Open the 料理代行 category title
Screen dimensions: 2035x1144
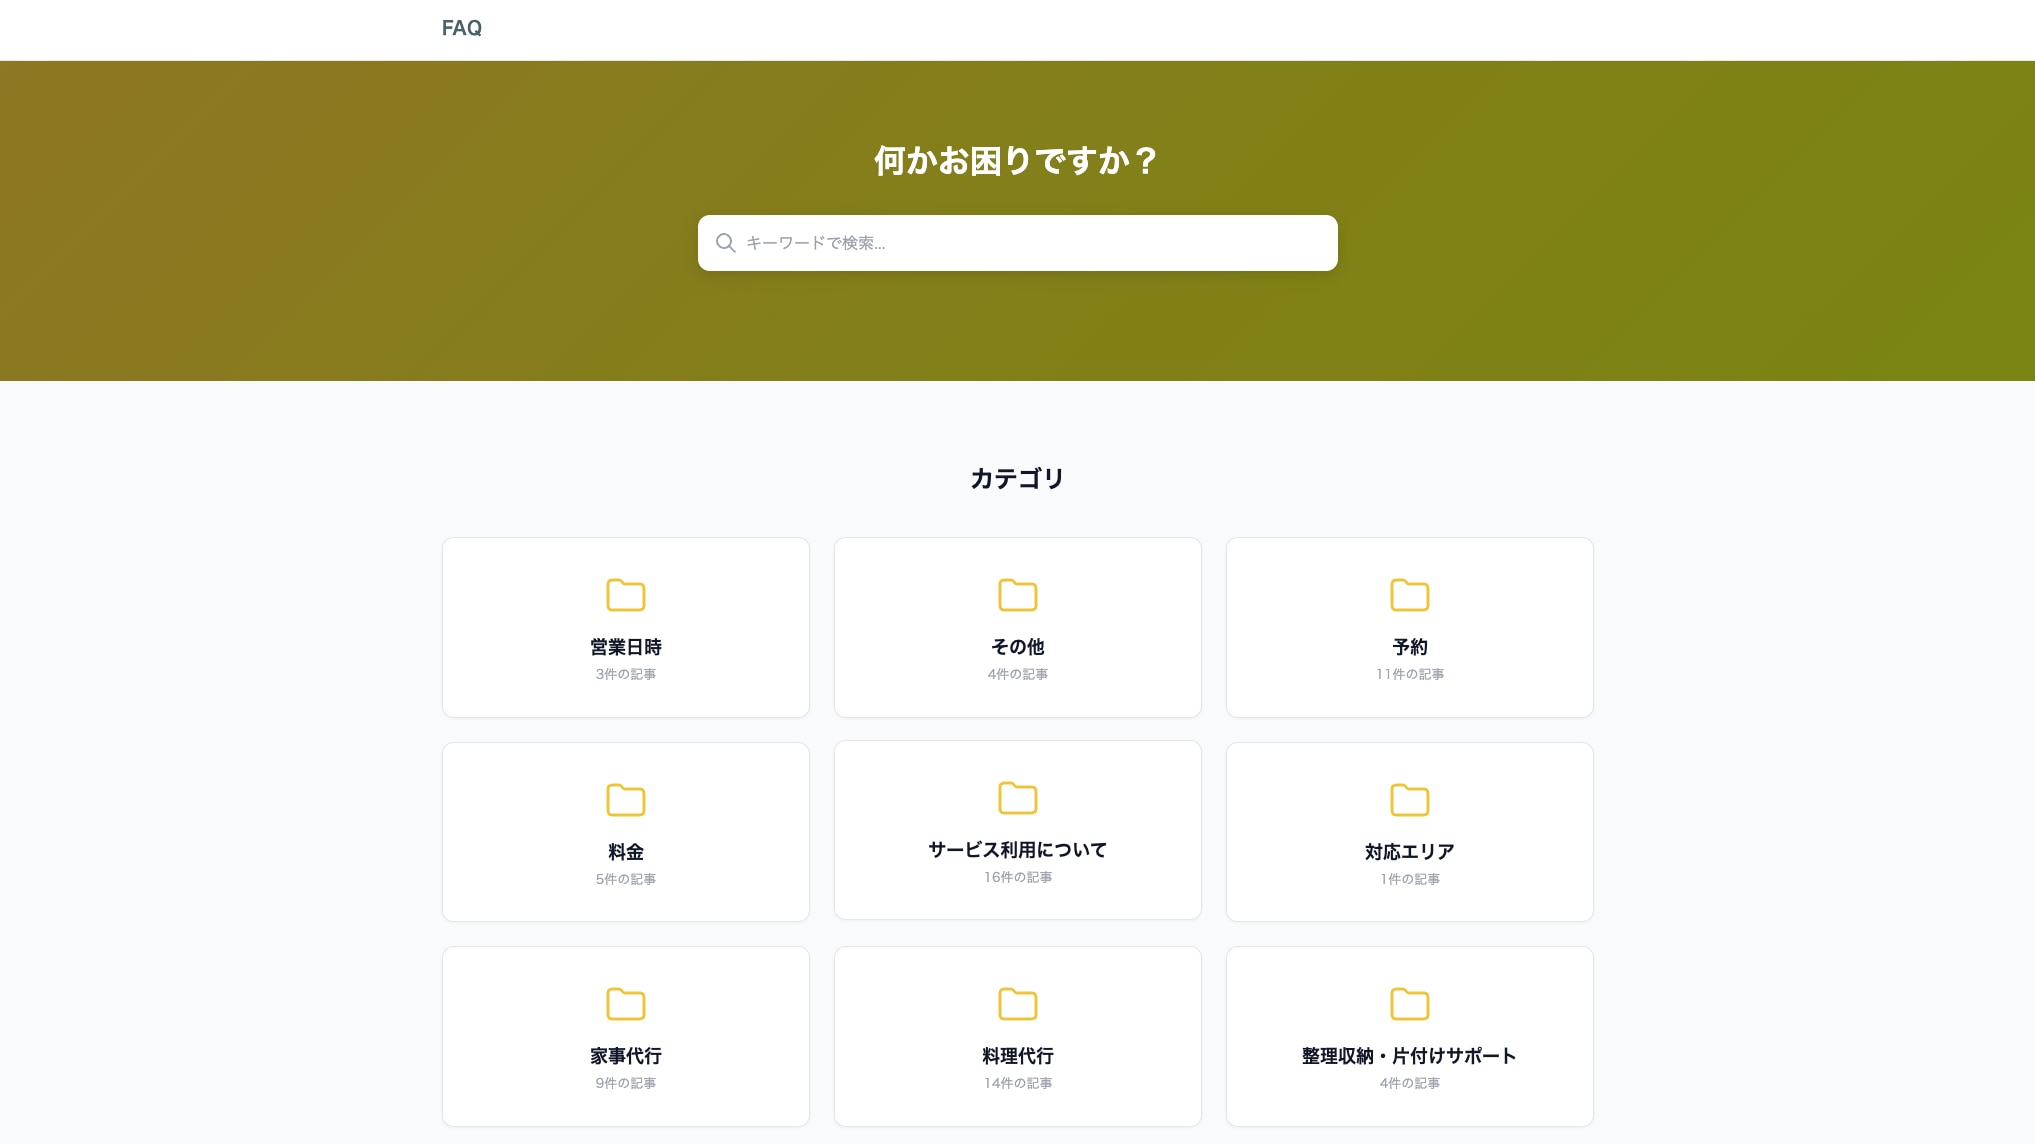click(1017, 1056)
